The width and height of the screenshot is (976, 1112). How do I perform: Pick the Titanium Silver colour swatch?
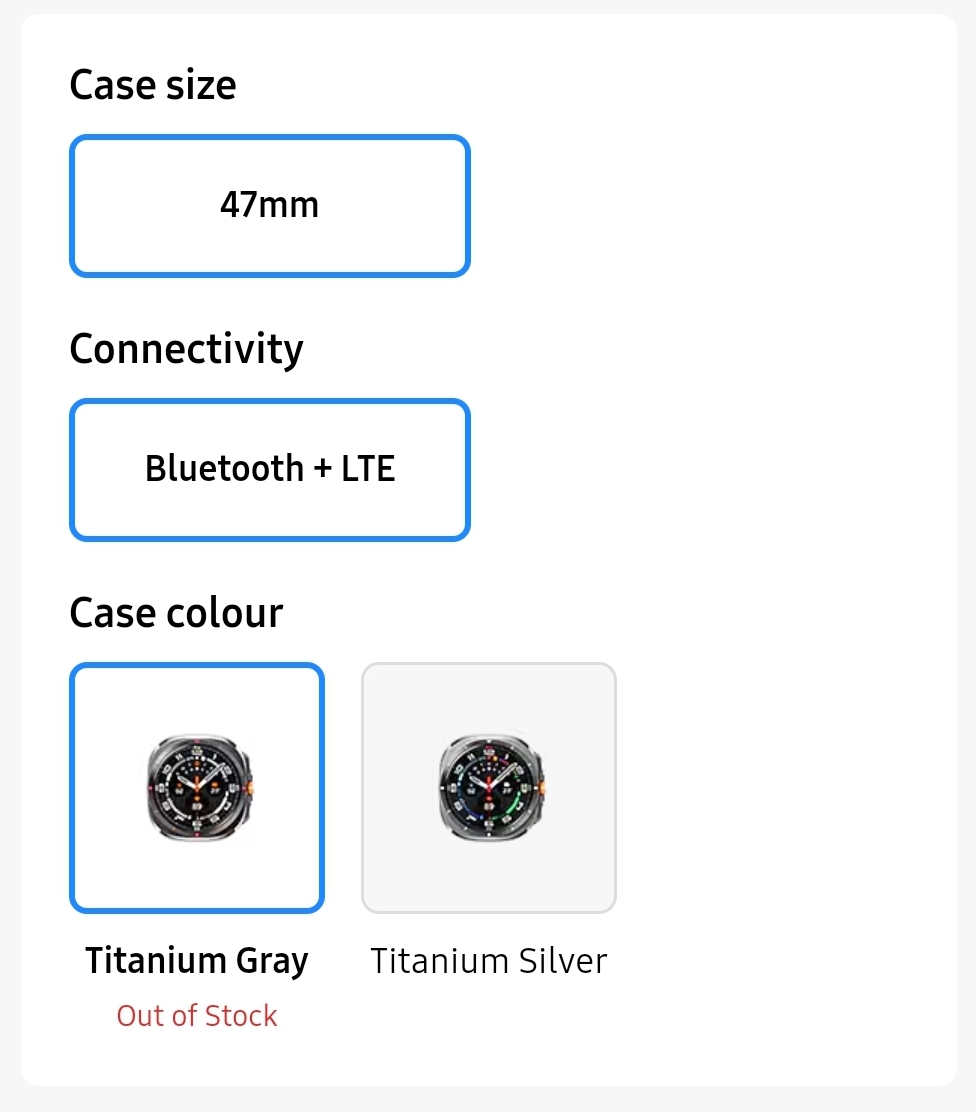click(489, 788)
